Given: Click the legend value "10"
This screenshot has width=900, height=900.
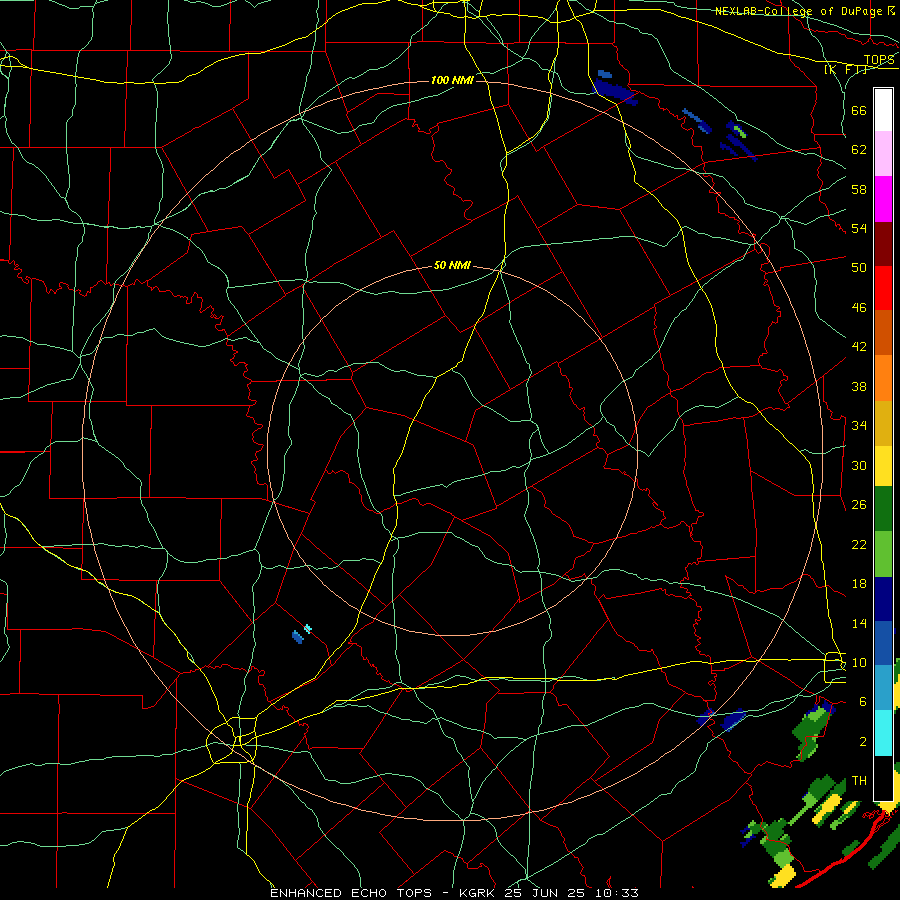Looking at the screenshot, I should (x=859, y=663).
